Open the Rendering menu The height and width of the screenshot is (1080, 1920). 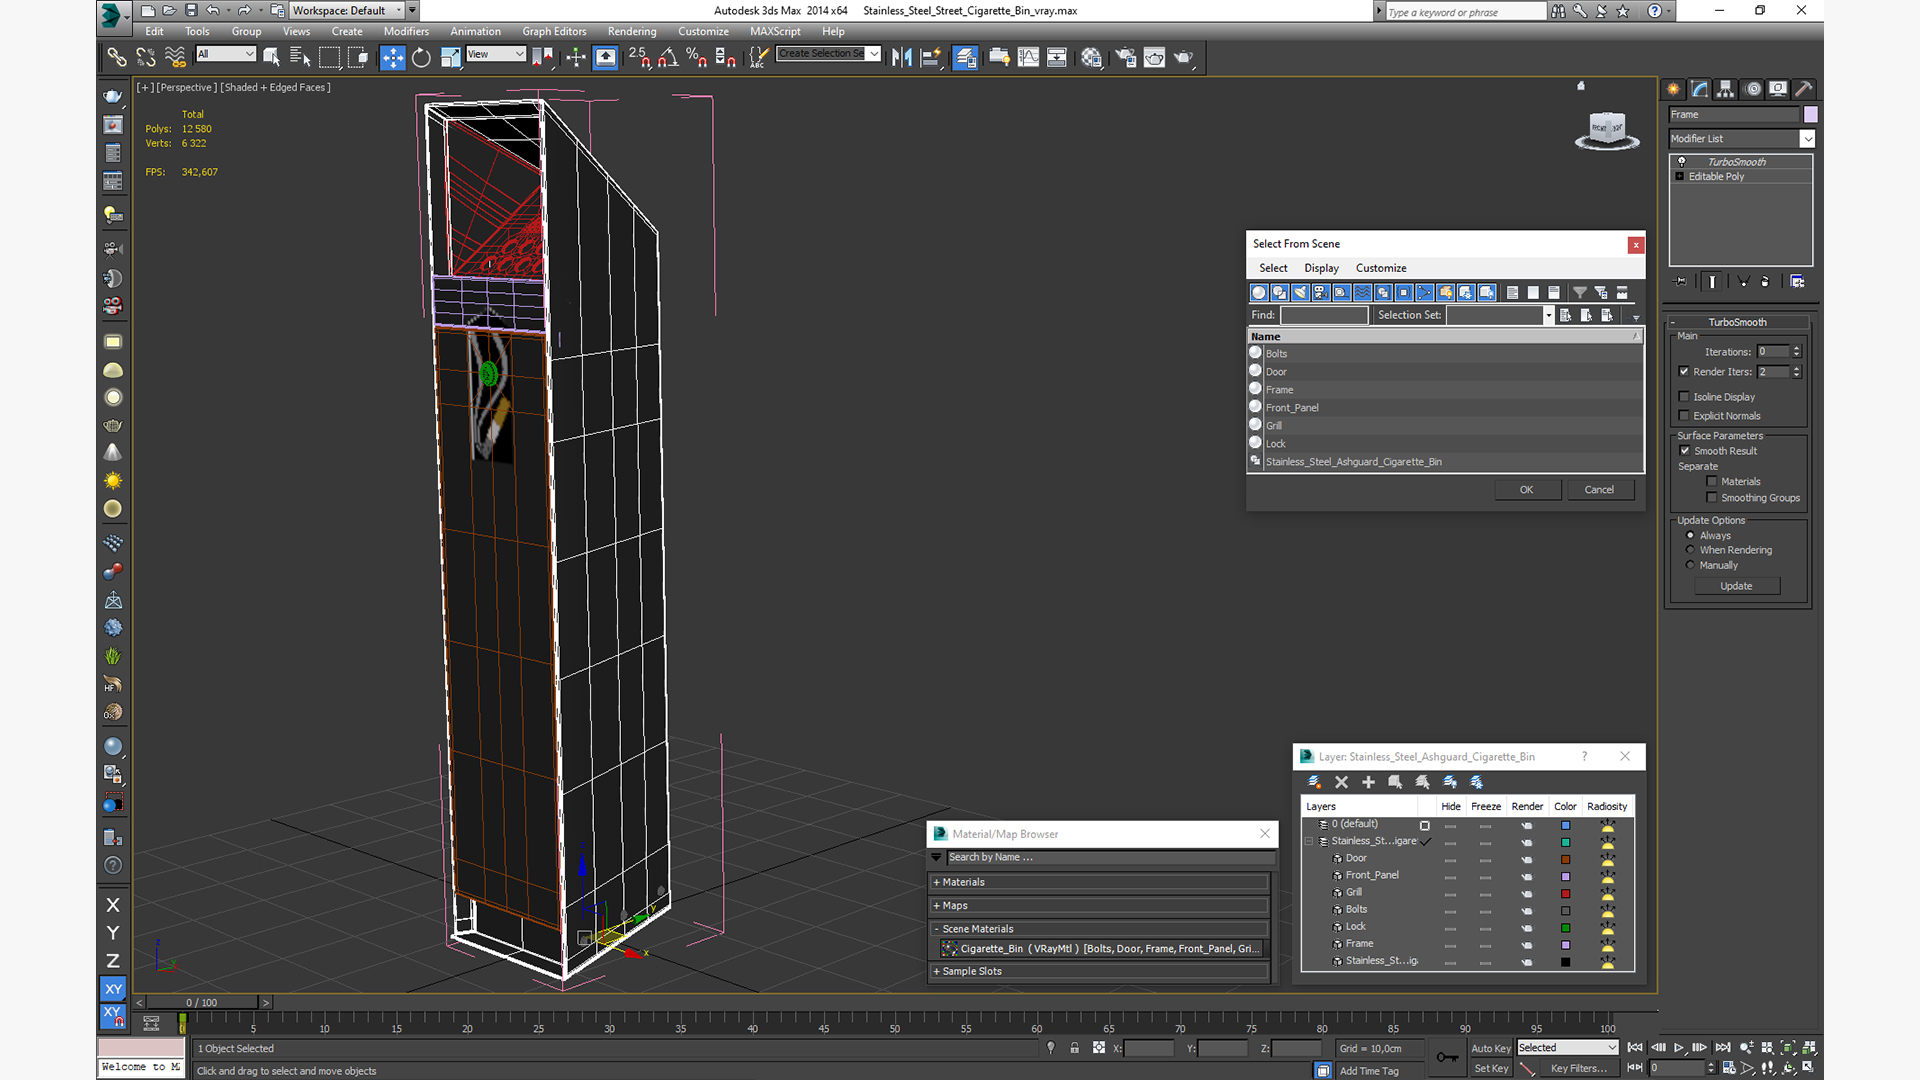click(x=632, y=32)
